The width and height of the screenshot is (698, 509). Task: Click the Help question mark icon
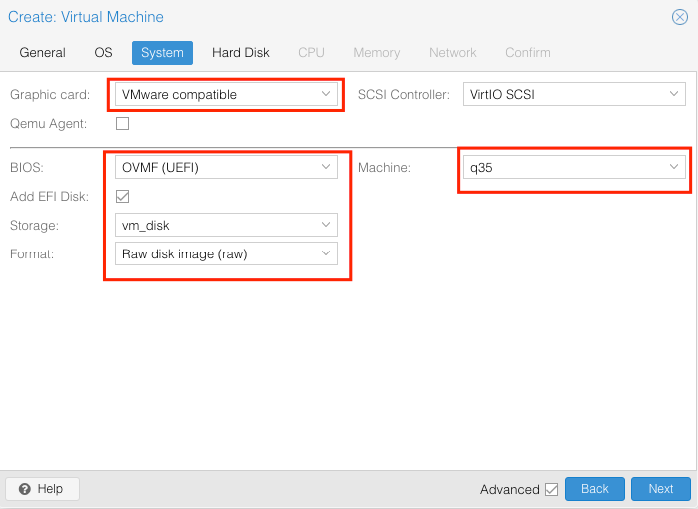(x=25, y=489)
